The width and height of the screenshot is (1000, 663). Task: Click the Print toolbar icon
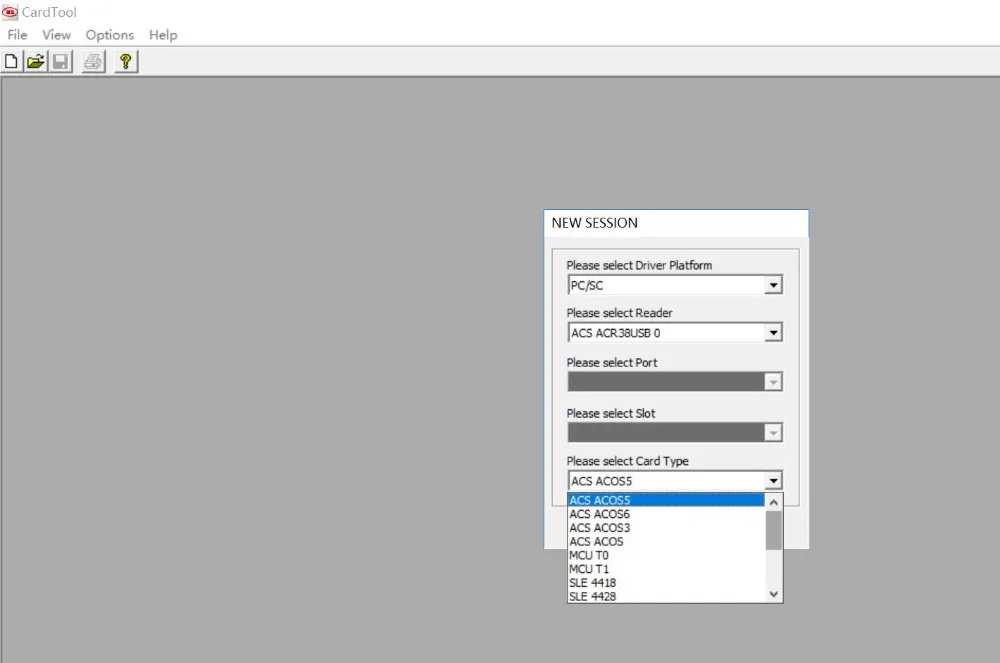tap(93, 62)
